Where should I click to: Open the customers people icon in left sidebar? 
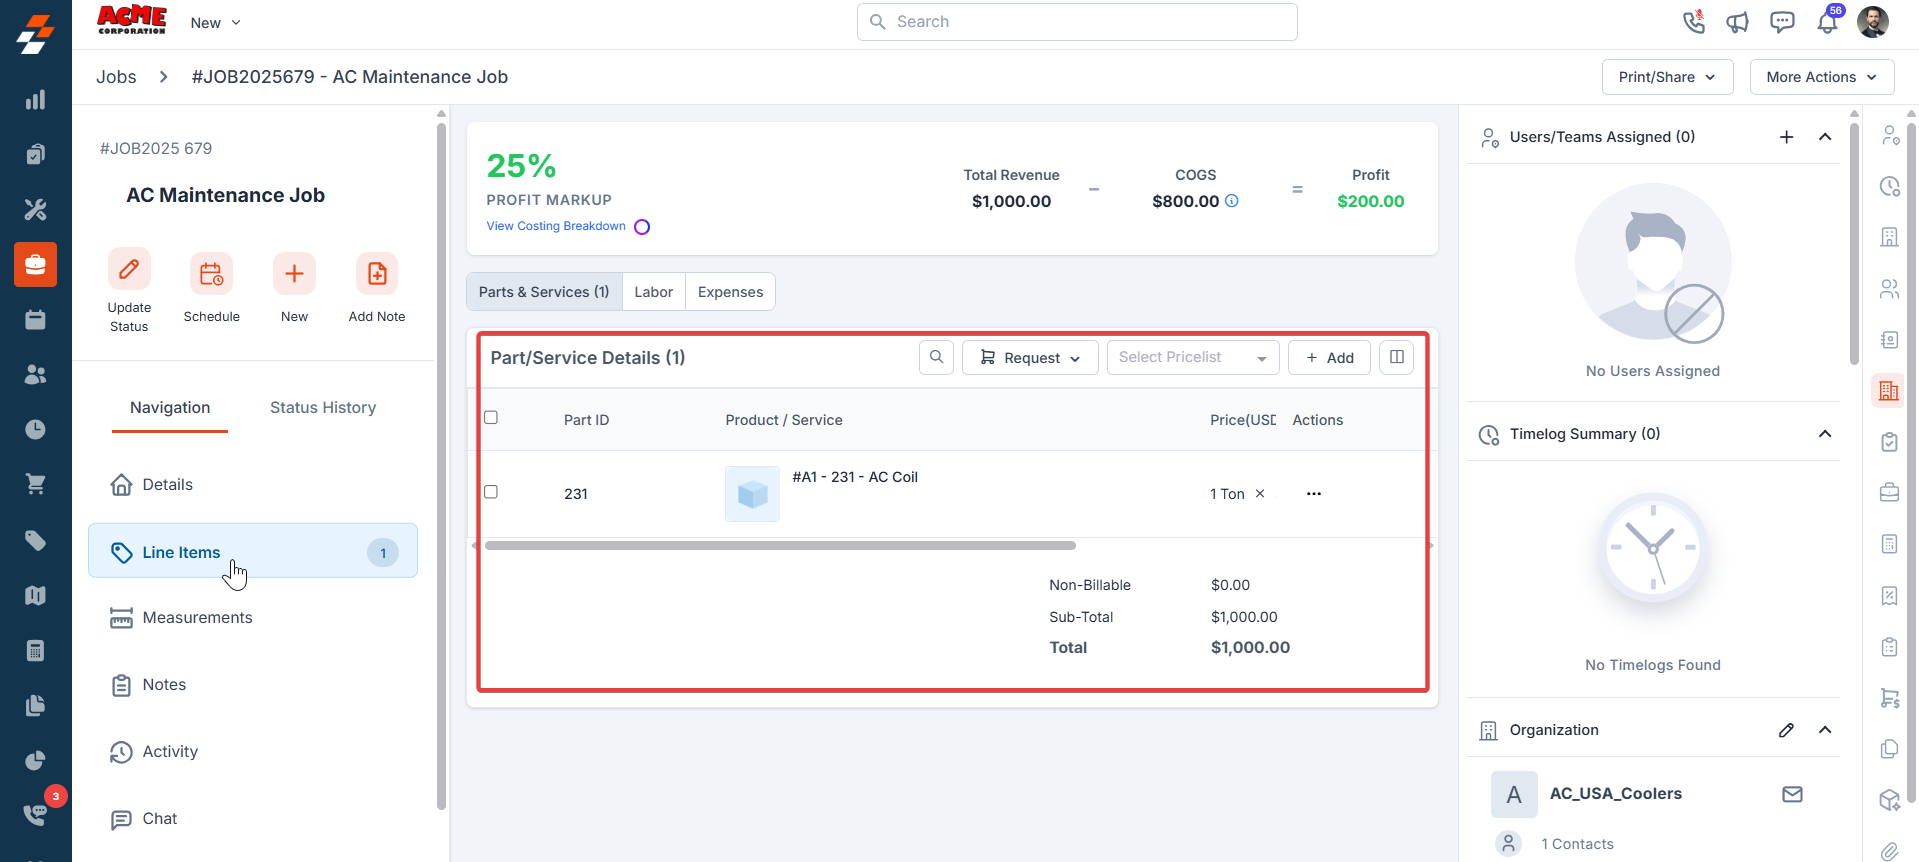[x=35, y=375]
